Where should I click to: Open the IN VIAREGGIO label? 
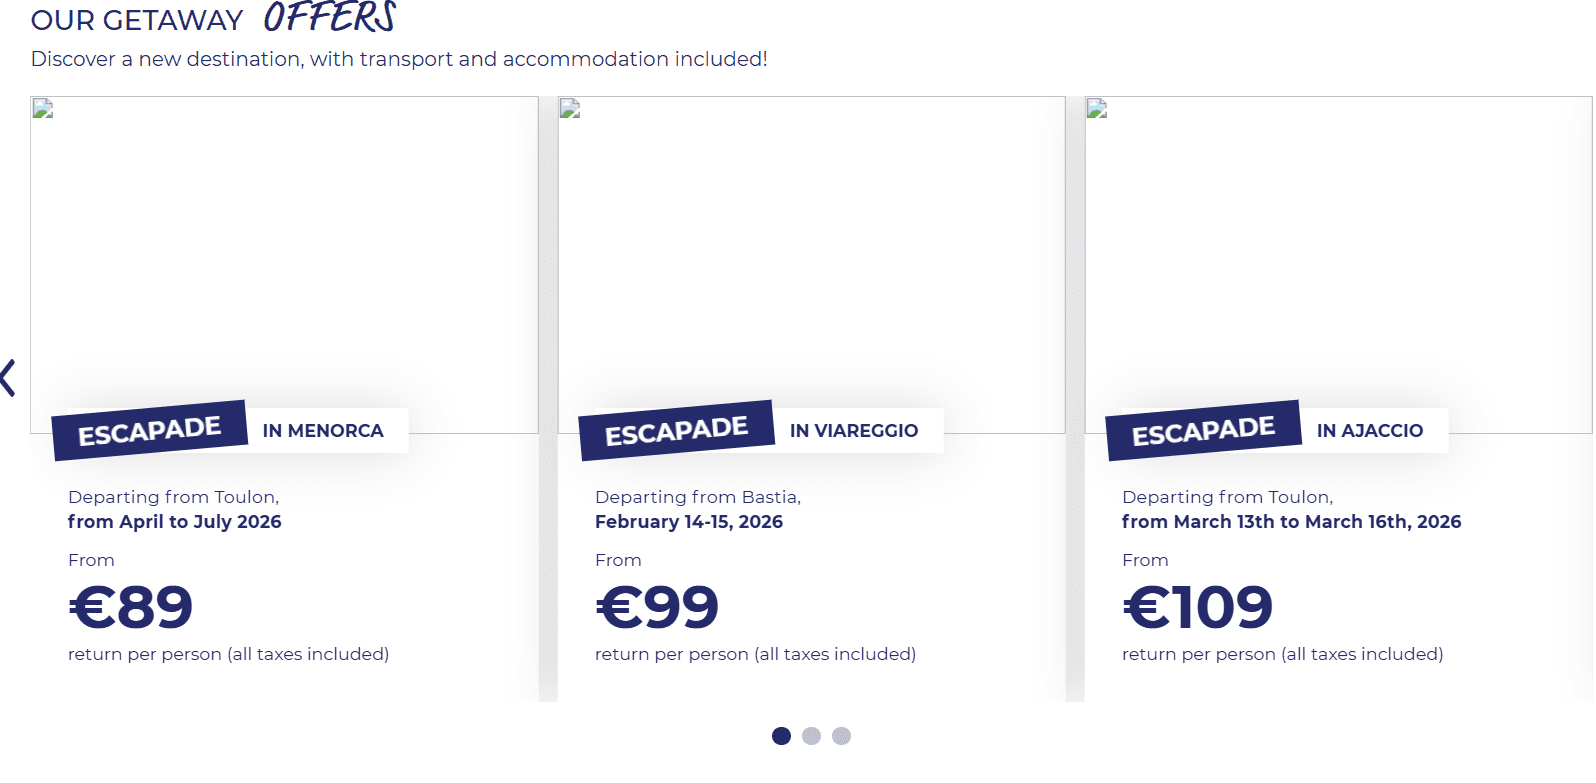[x=854, y=431]
